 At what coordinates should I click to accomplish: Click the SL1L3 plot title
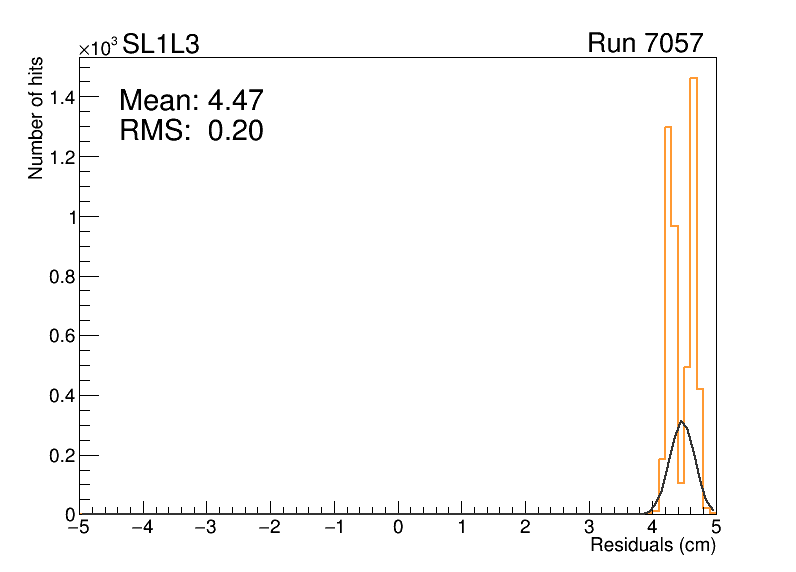tap(167, 44)
